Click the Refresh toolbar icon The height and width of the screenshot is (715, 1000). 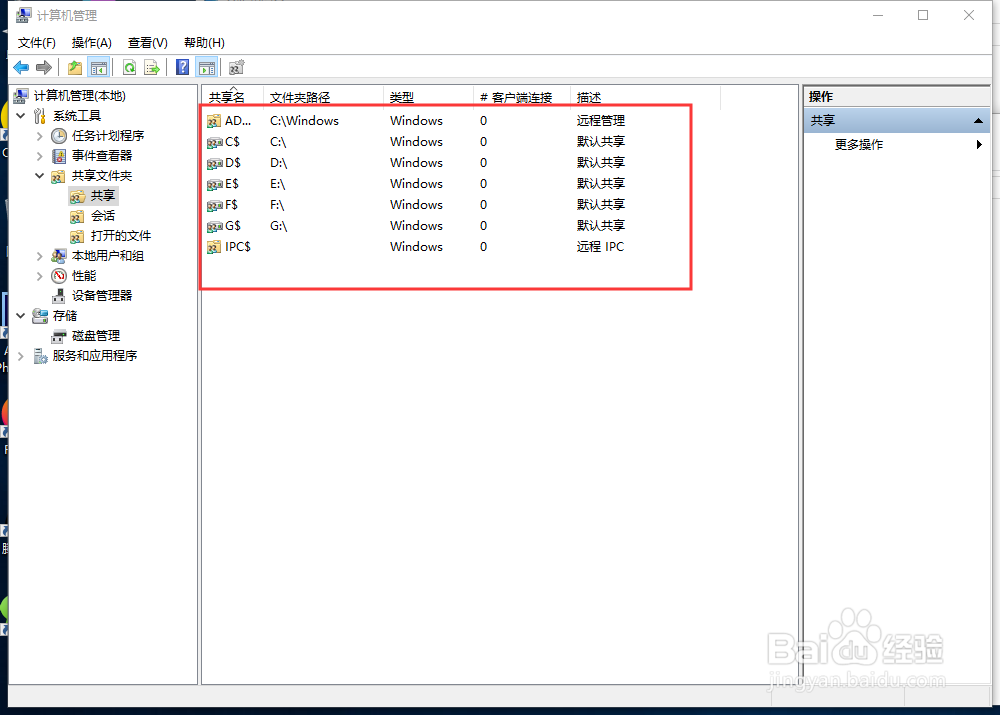click(x=129, y=67)
